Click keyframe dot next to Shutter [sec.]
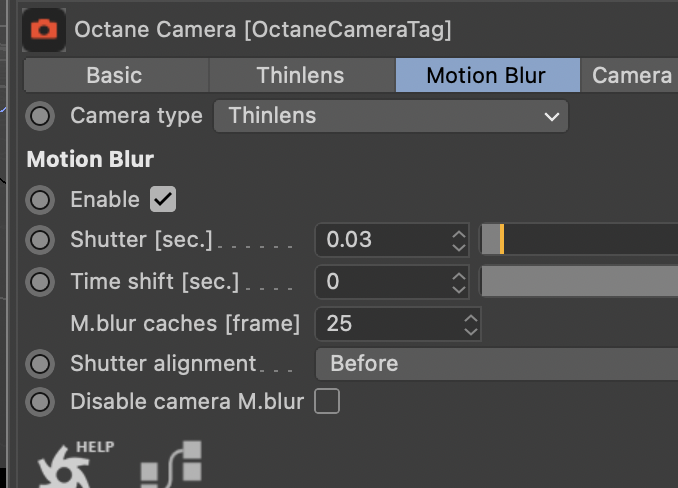This screenshot has width=678, height=488. (40, 240)
